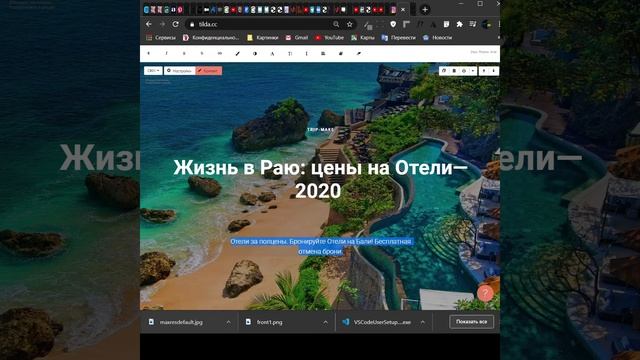Image resolution: width=640 pixels, height=360 pixels.
Task: Open the Конфиденциально bookmark
Action: tap(211, 38)
